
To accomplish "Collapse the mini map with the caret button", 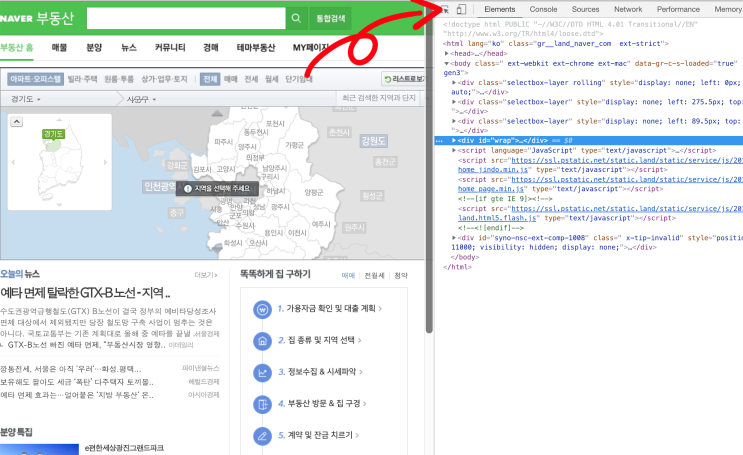I will point(17,122).
